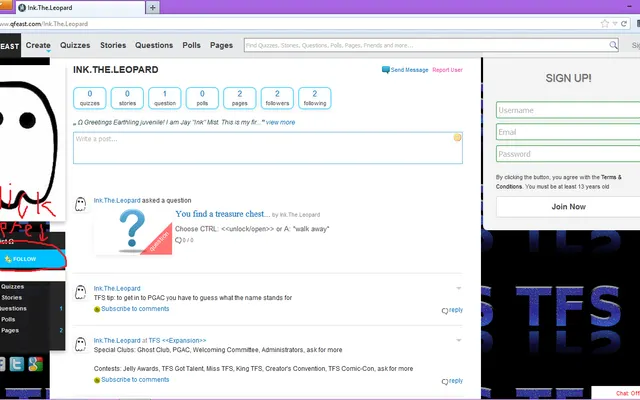
Task: Click the Username input field
Action: coord(568,110)
